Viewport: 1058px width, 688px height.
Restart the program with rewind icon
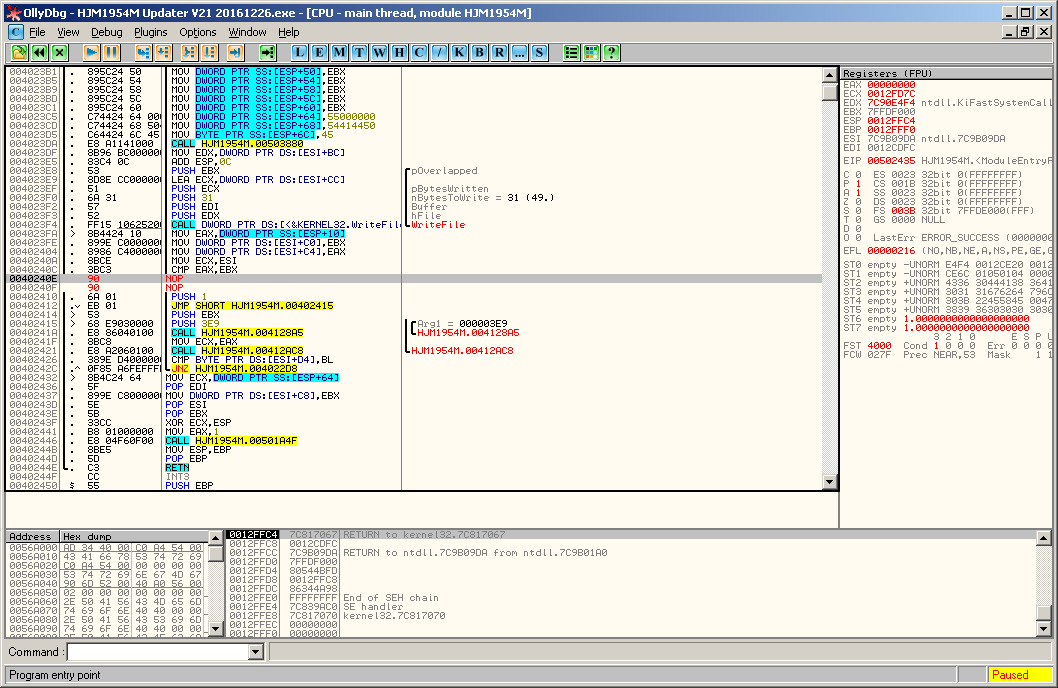click(39, 52)
